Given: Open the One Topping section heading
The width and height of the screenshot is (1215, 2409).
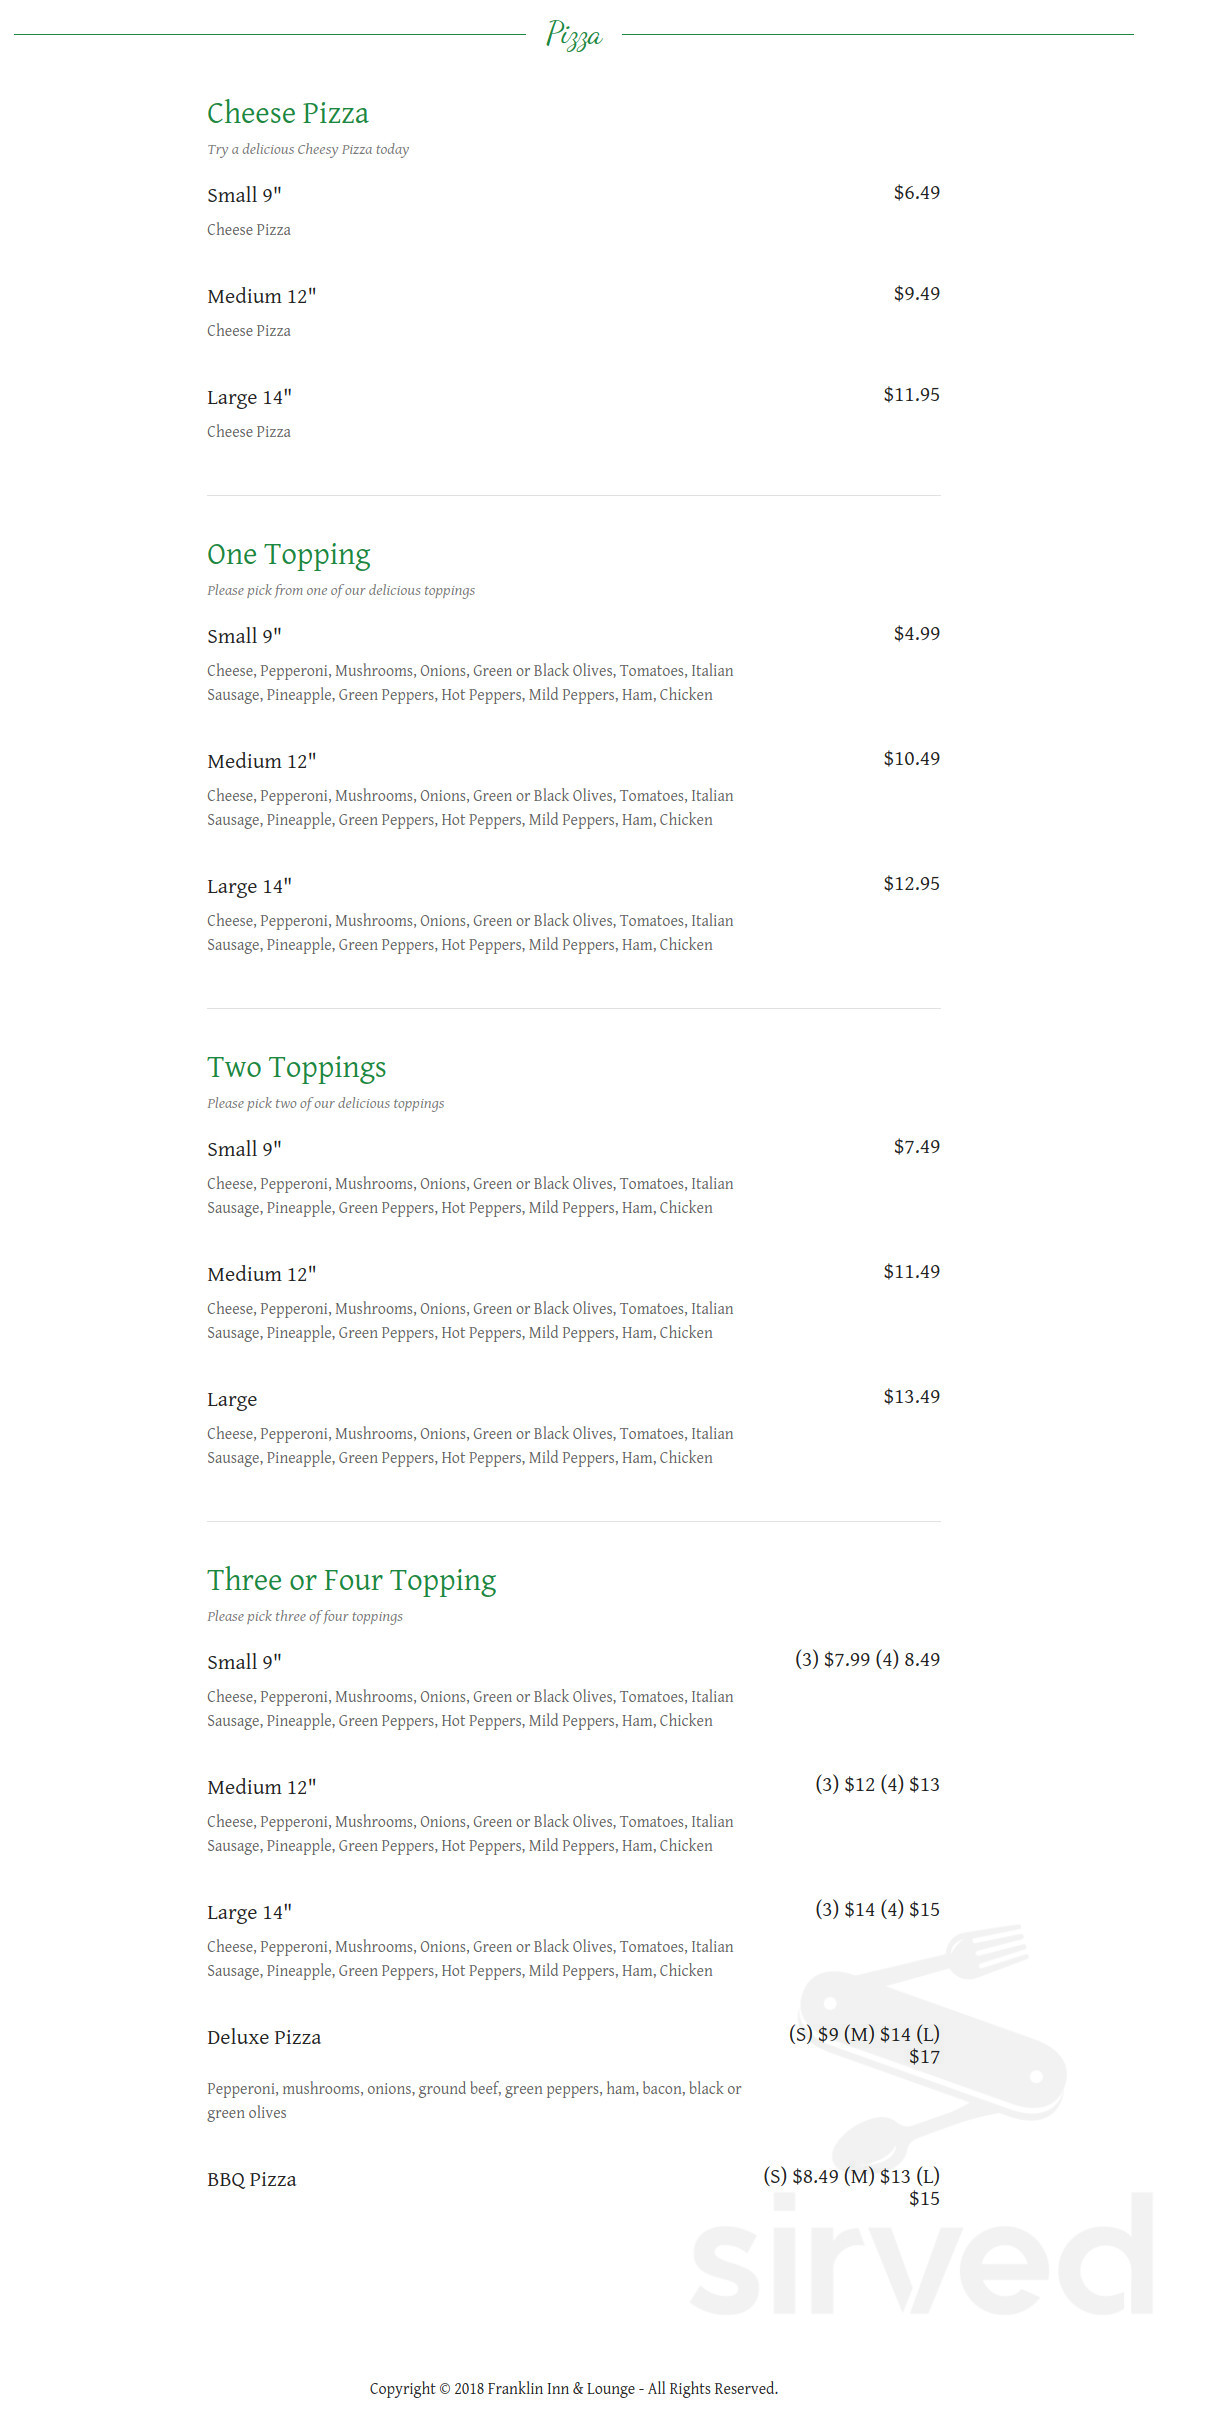Looking at the screenshot, I should click(x=288, y=554).
